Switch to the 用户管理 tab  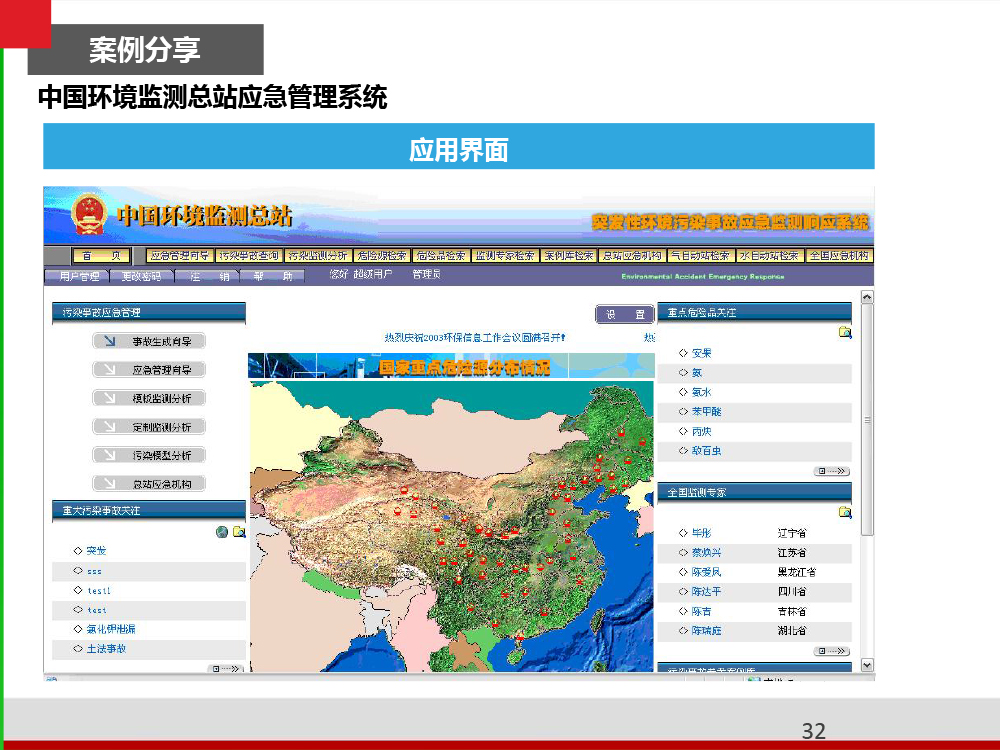[x=78, y=276]
